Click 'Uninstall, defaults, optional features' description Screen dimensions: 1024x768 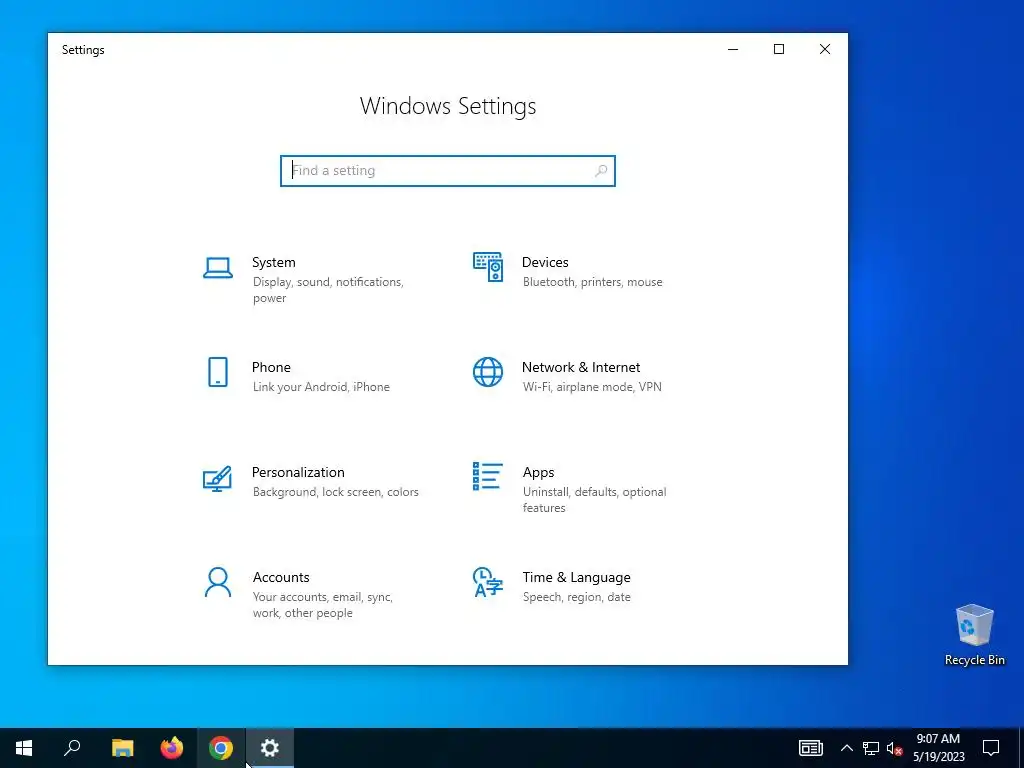[594, 500]
